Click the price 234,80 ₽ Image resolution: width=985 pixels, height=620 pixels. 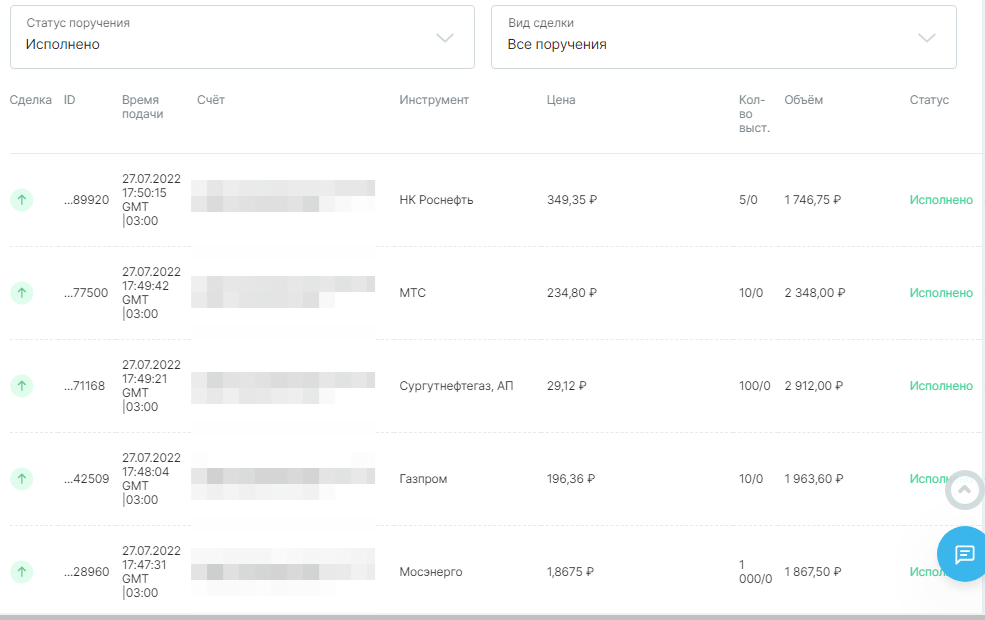572,293
